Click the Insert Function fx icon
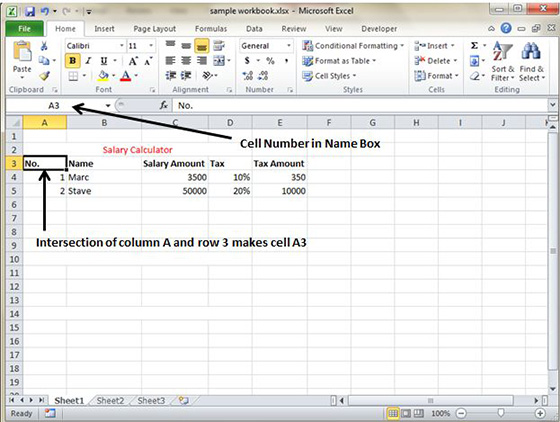 point(164,105)
